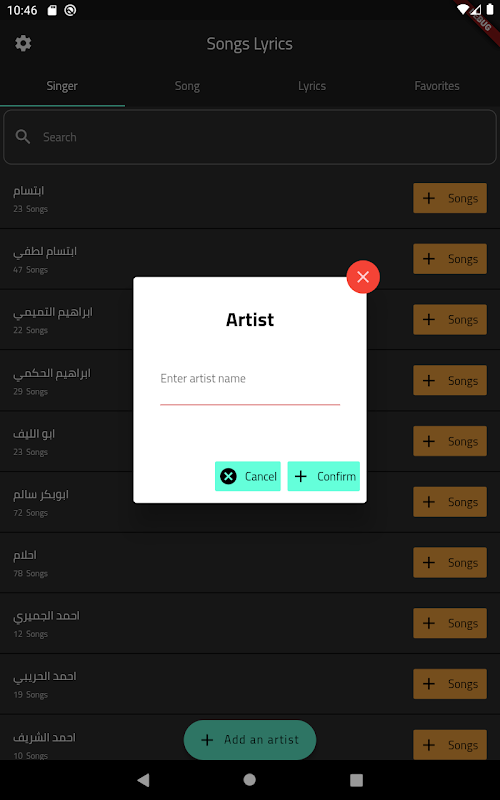
Task: Open the ابوبكر سالم artist entry
Action: 204,502
